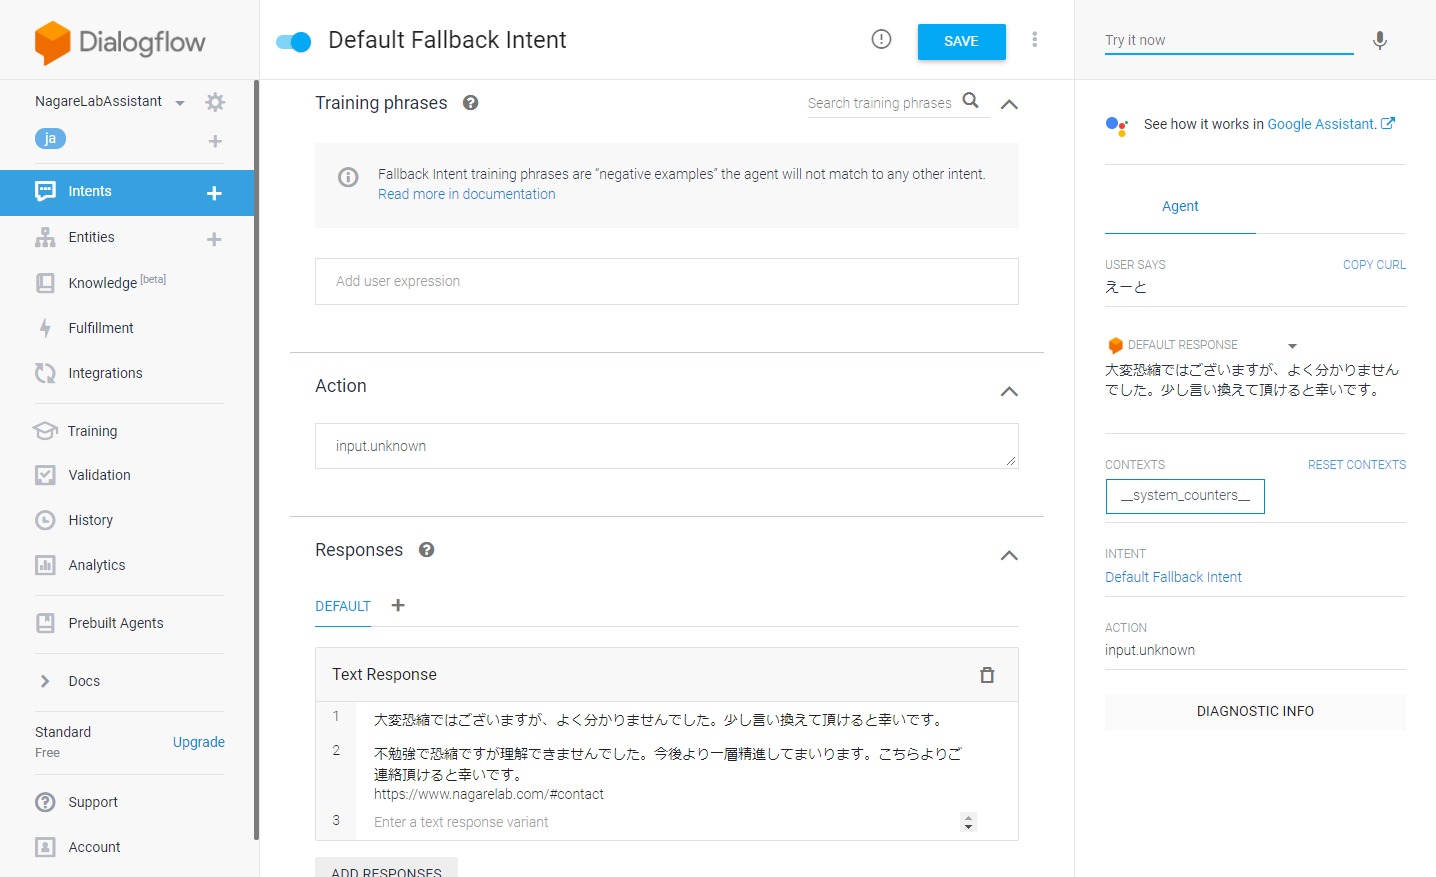Click the microphone icon for voice input

tap(1380, 40)
